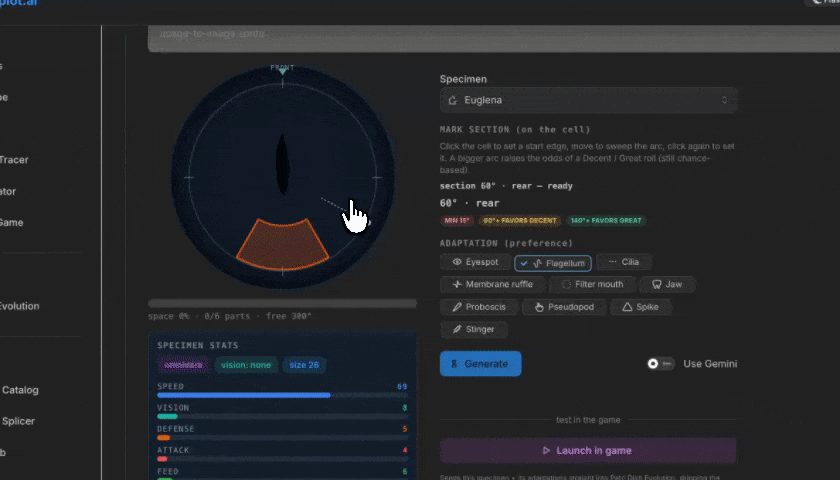Open the Catalog sidebar item

(20, 390)
